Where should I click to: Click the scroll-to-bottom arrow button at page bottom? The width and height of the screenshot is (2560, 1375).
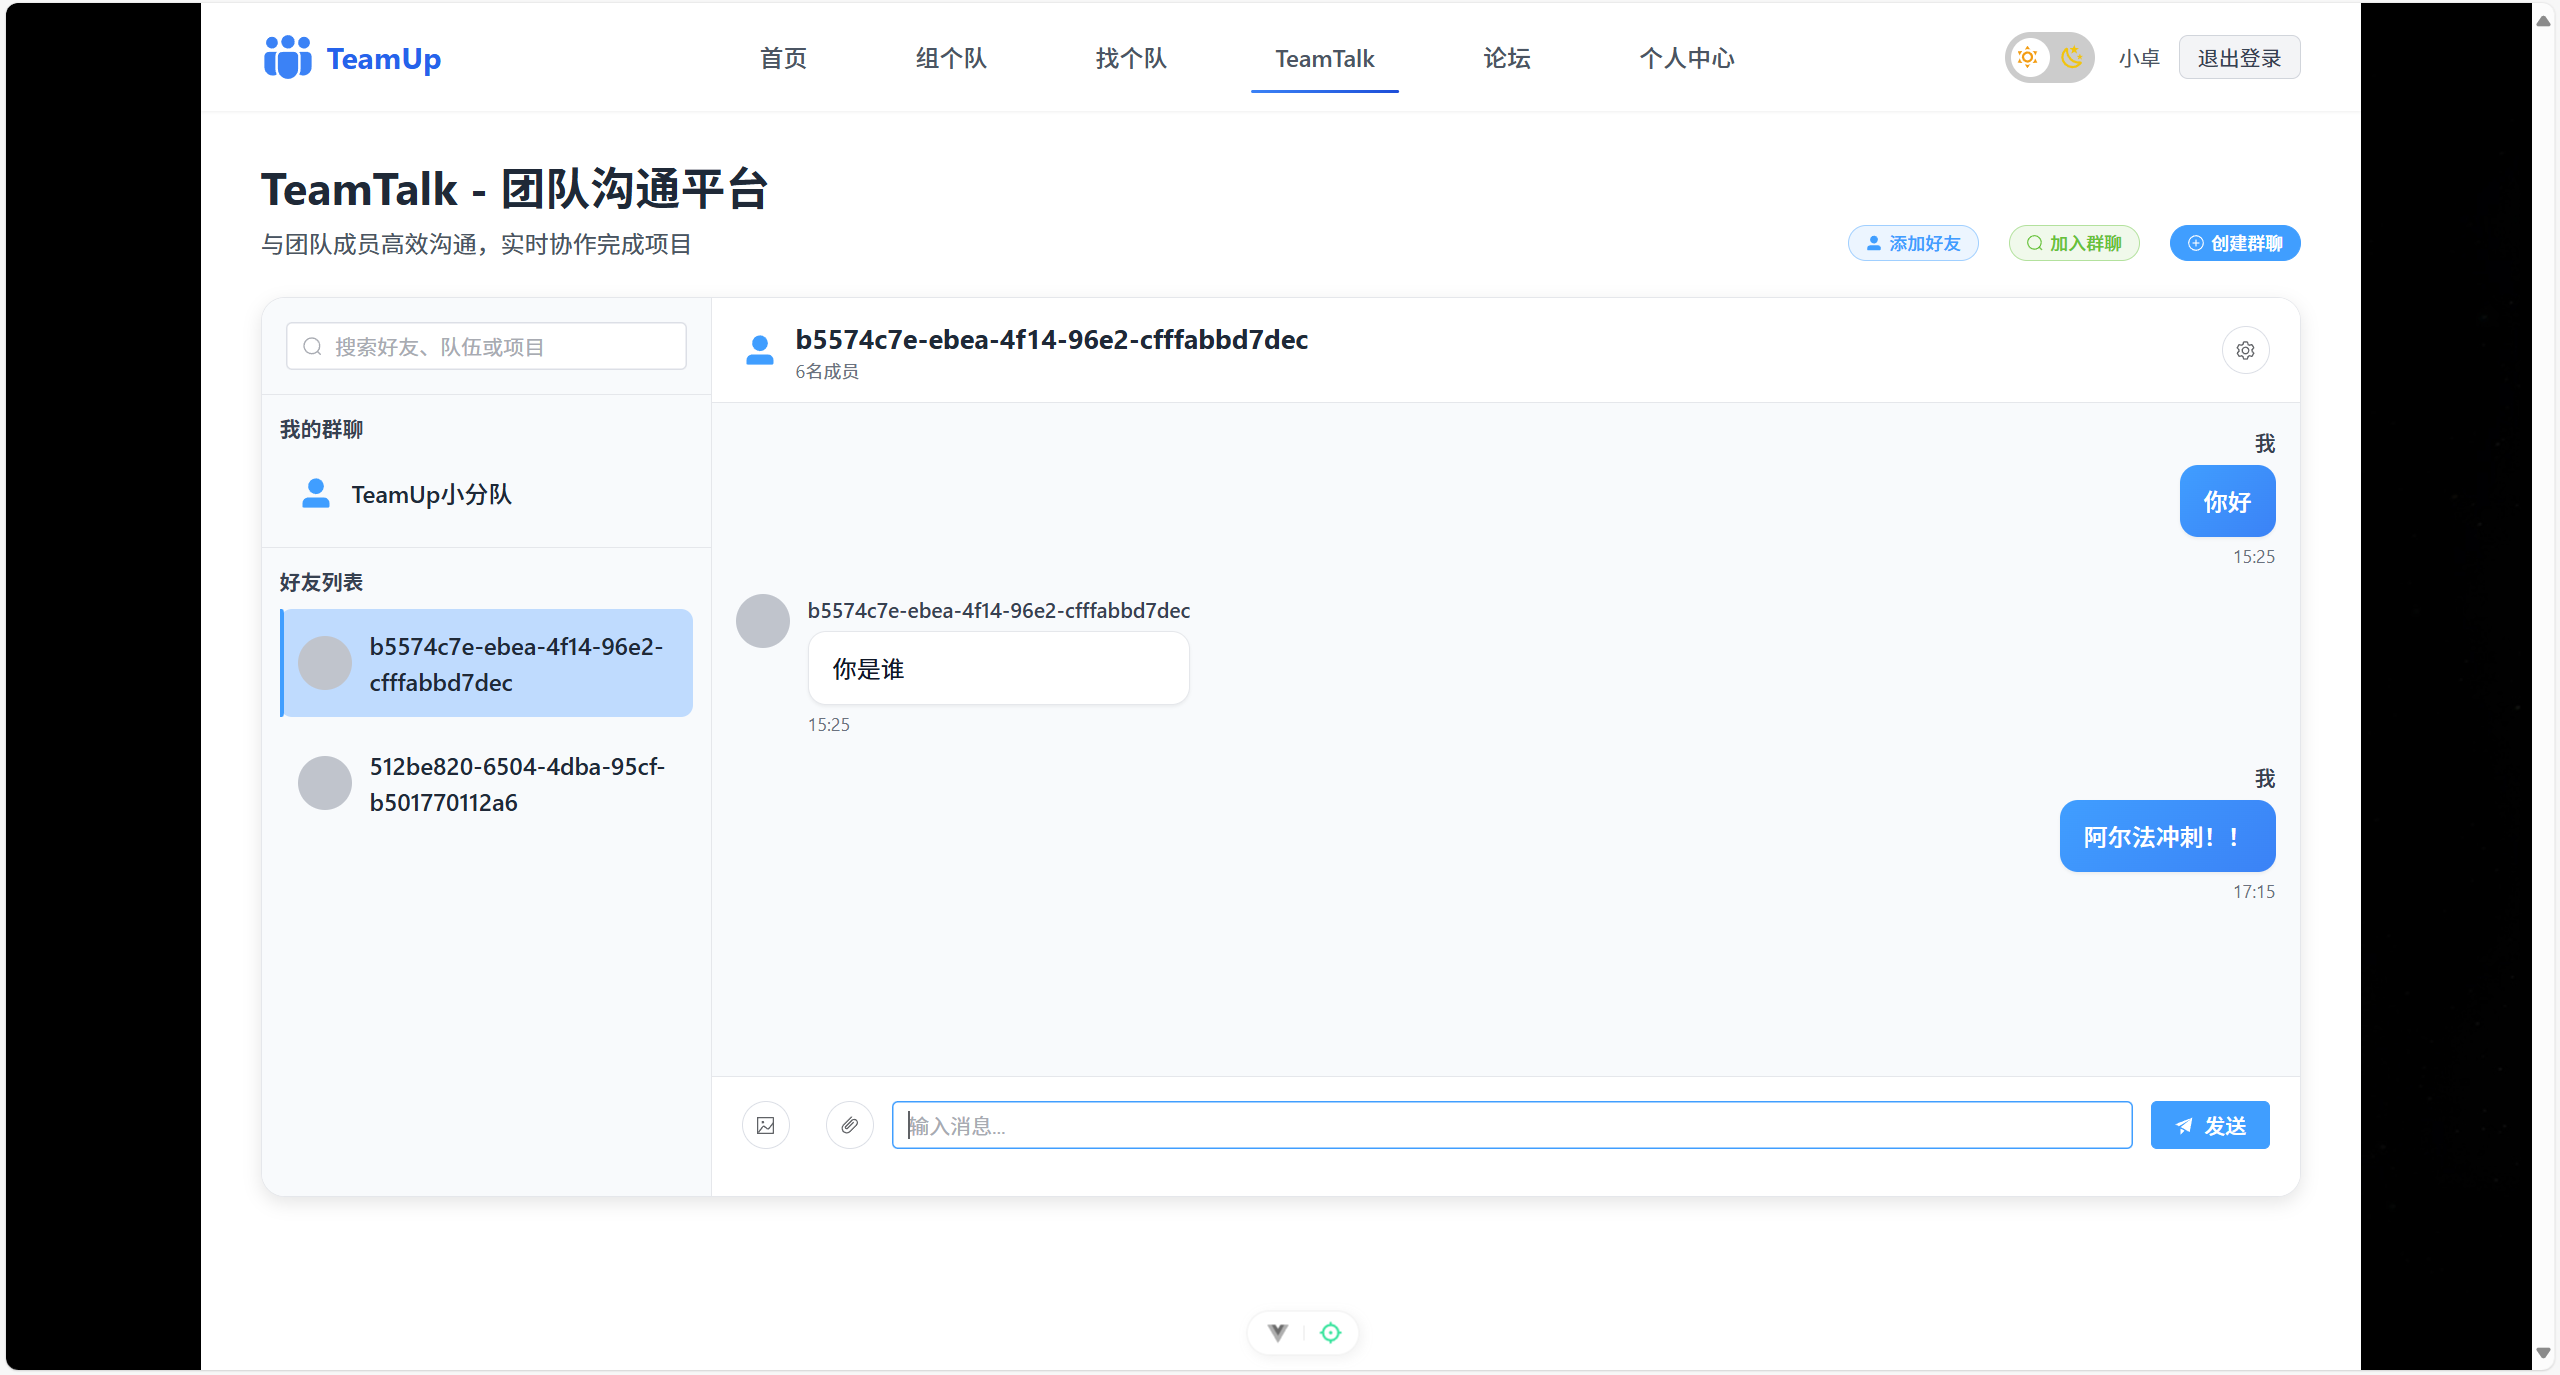pyautogui.click(x=1276, y=1332)
